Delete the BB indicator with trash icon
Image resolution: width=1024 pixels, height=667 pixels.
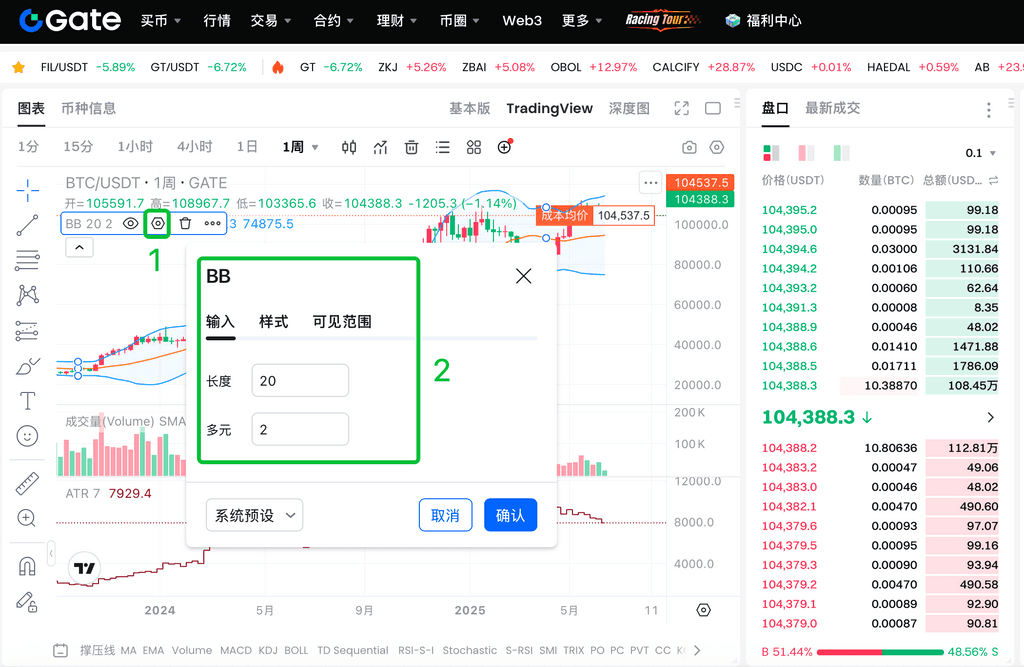185,224
